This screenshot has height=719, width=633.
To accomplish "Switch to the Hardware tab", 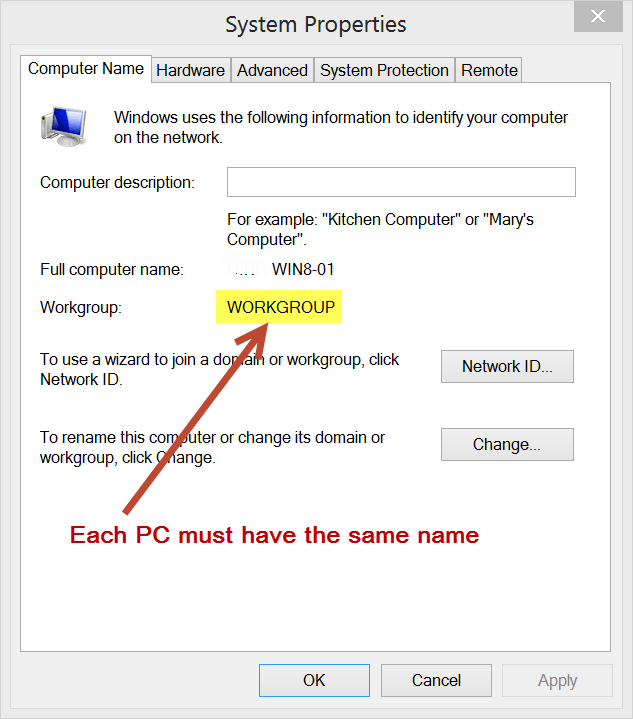I will [x=190, y=70].
